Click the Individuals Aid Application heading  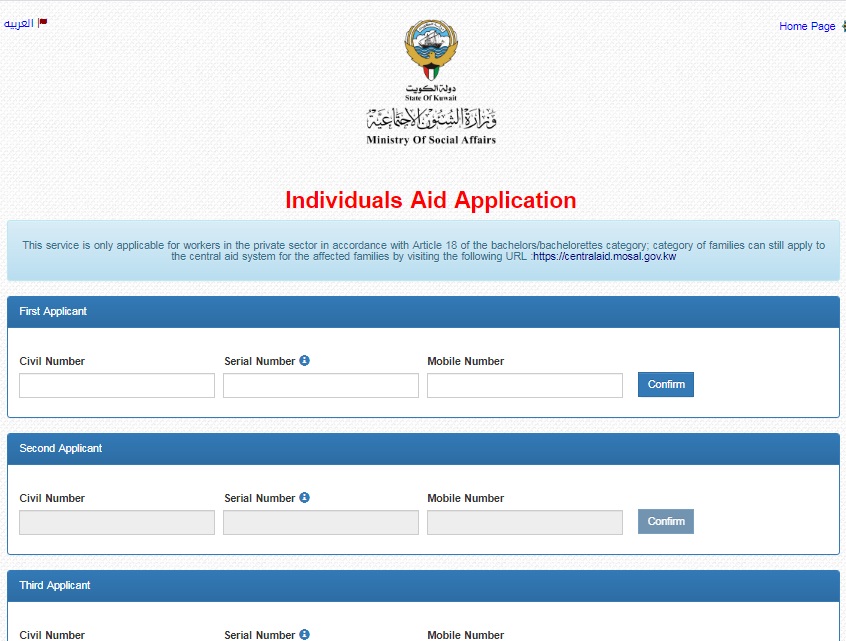click(431, 200)
